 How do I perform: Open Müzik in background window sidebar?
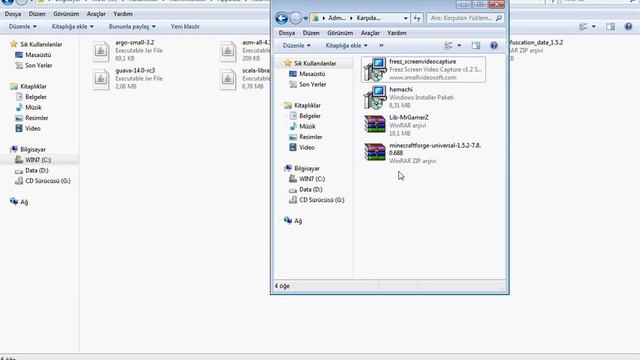click(33, 107)
